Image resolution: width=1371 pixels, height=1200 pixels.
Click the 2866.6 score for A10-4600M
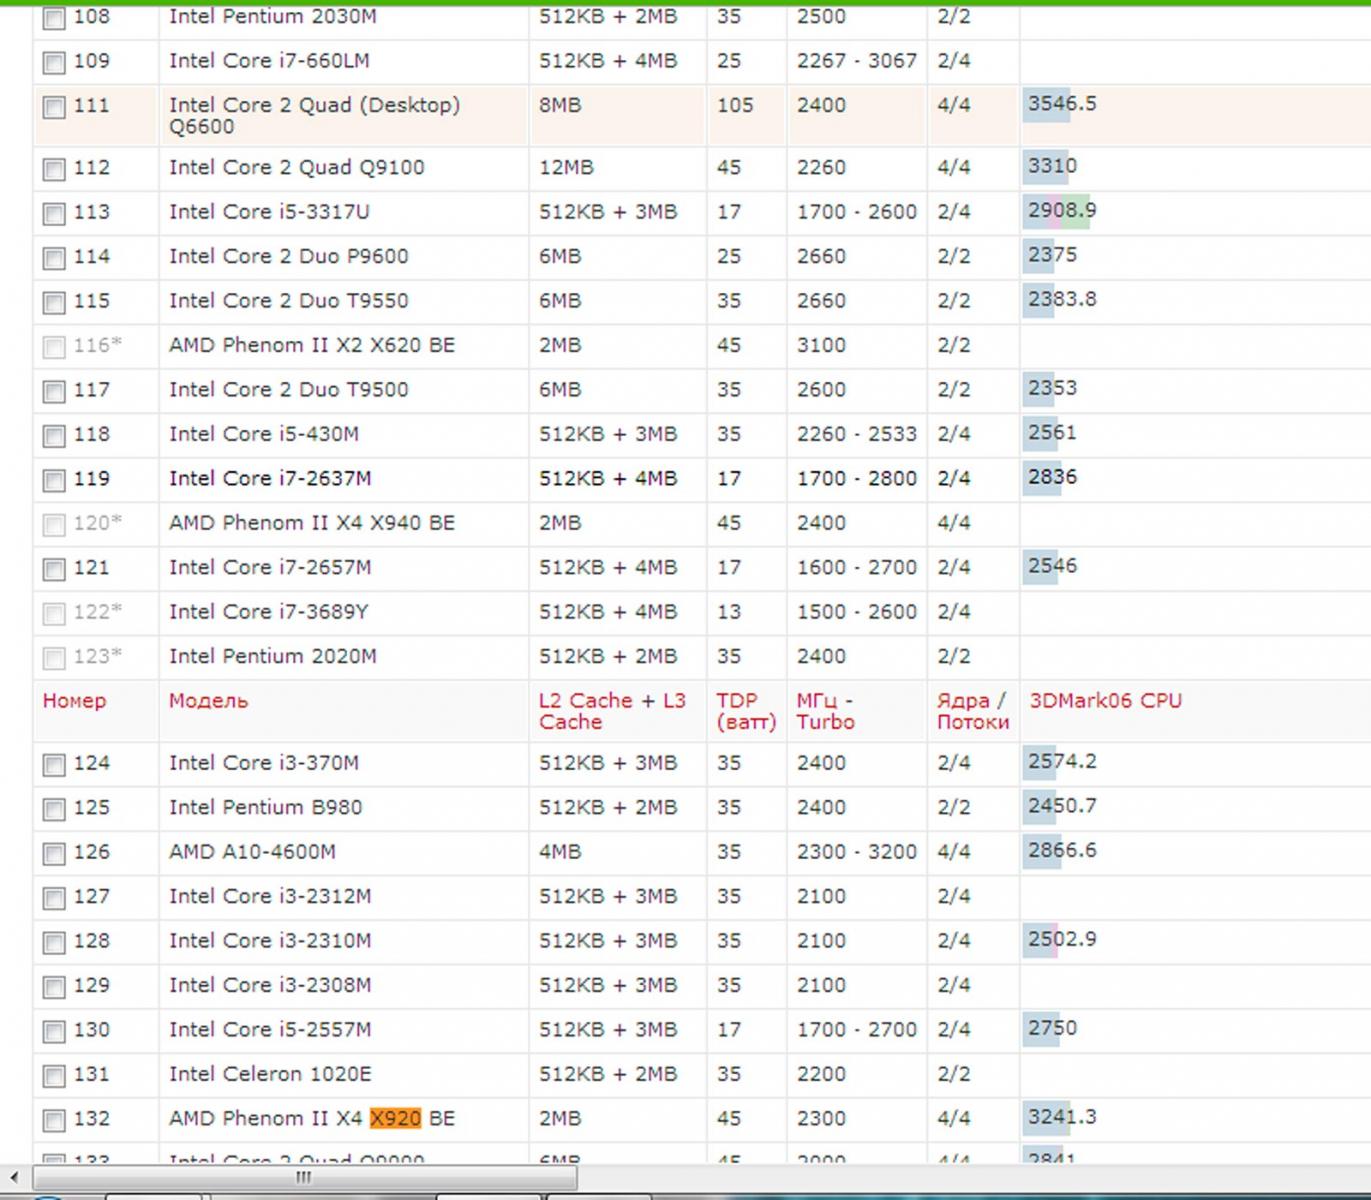pos(1061,850)
